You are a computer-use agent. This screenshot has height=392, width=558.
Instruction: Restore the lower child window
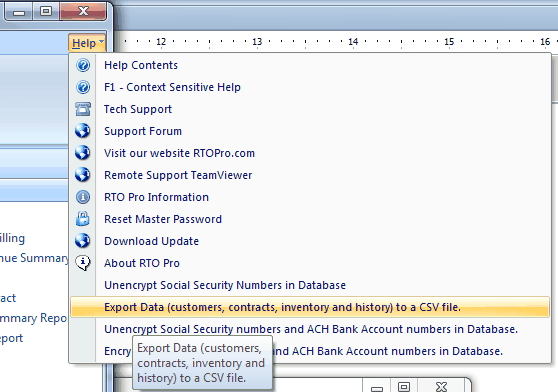click(404, 386)
